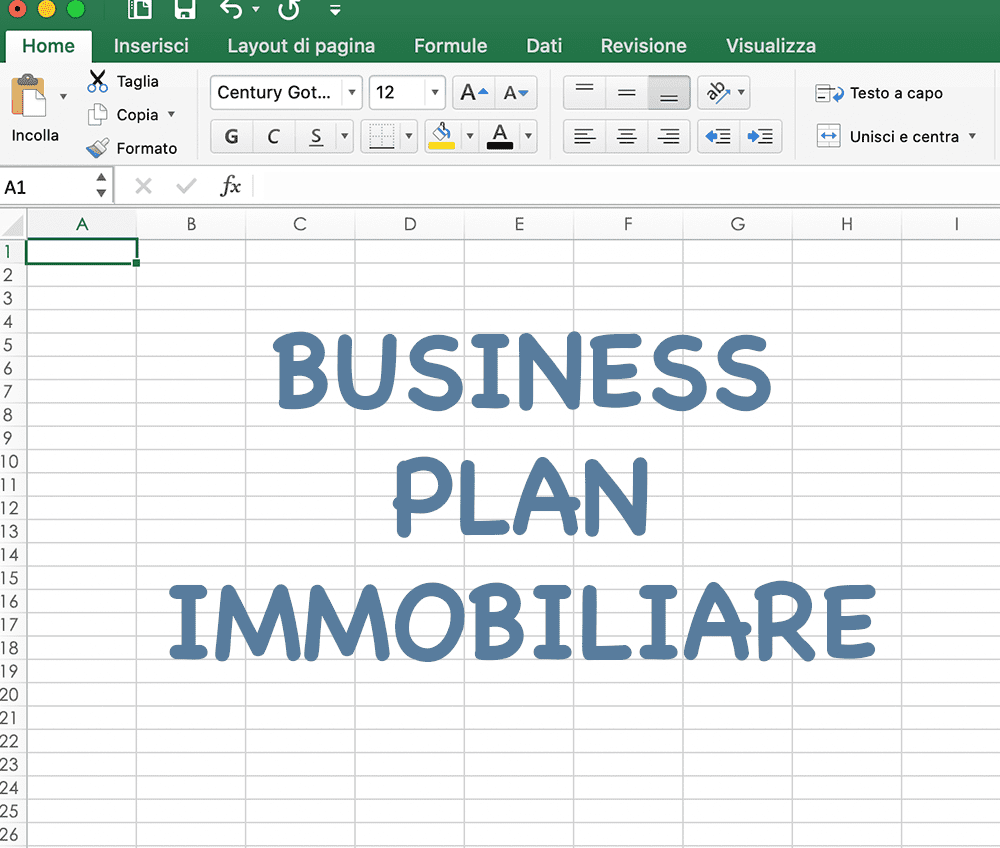This screenshot has width=1000, height=848.
Task: Enable center horizontal text alignment
Action: click(626, 136)
